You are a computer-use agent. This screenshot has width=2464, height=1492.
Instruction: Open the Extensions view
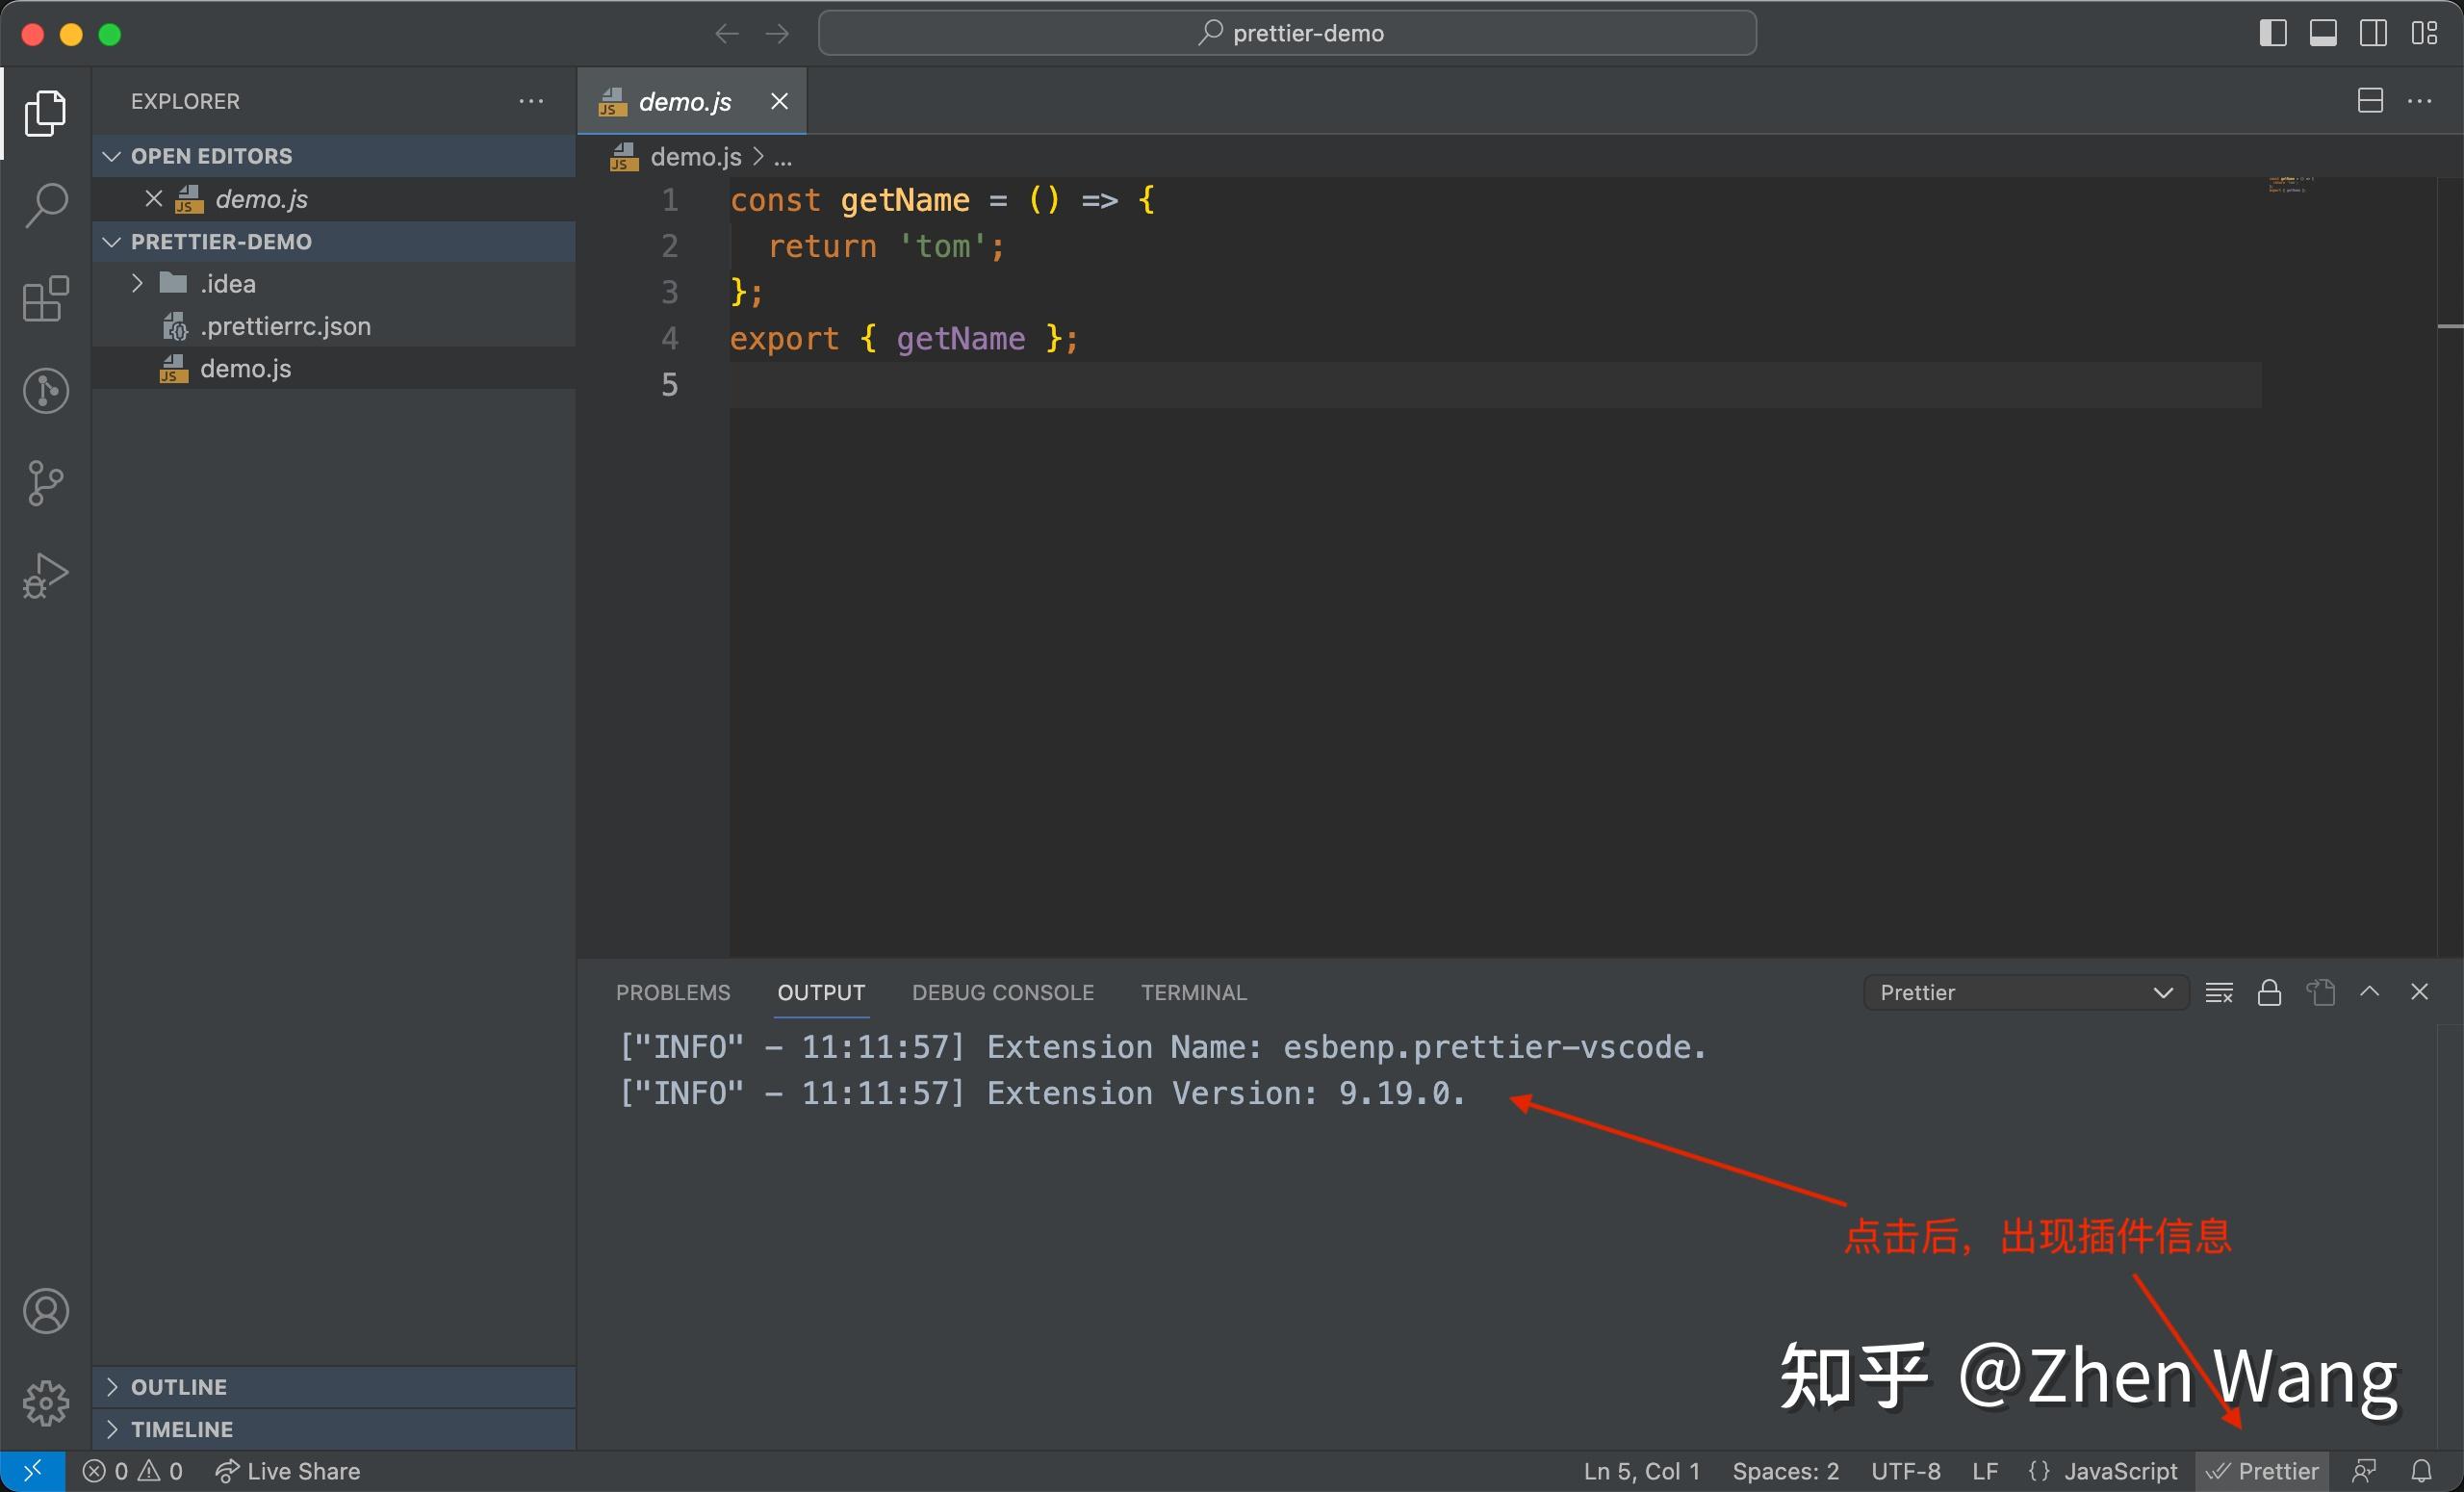coord(45,298)
